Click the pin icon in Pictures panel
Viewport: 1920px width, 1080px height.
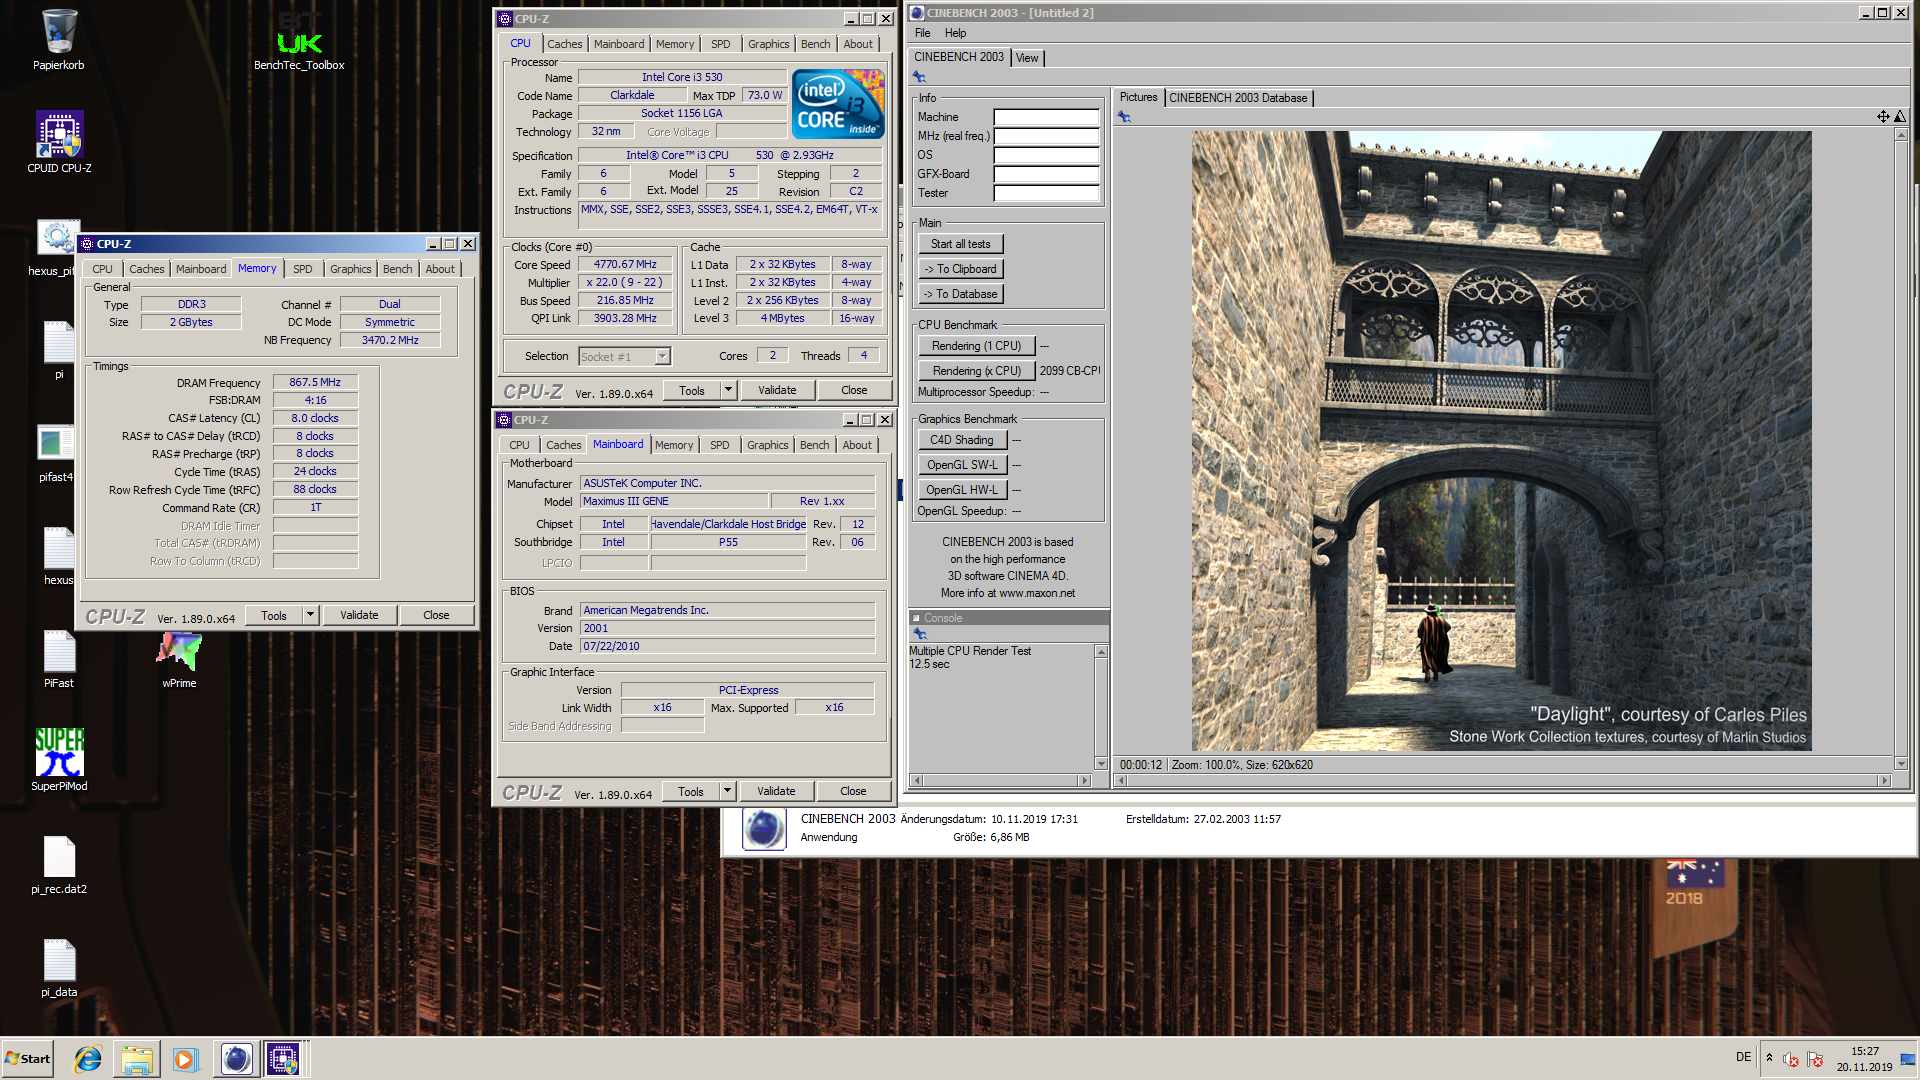tap(1124, 117)
